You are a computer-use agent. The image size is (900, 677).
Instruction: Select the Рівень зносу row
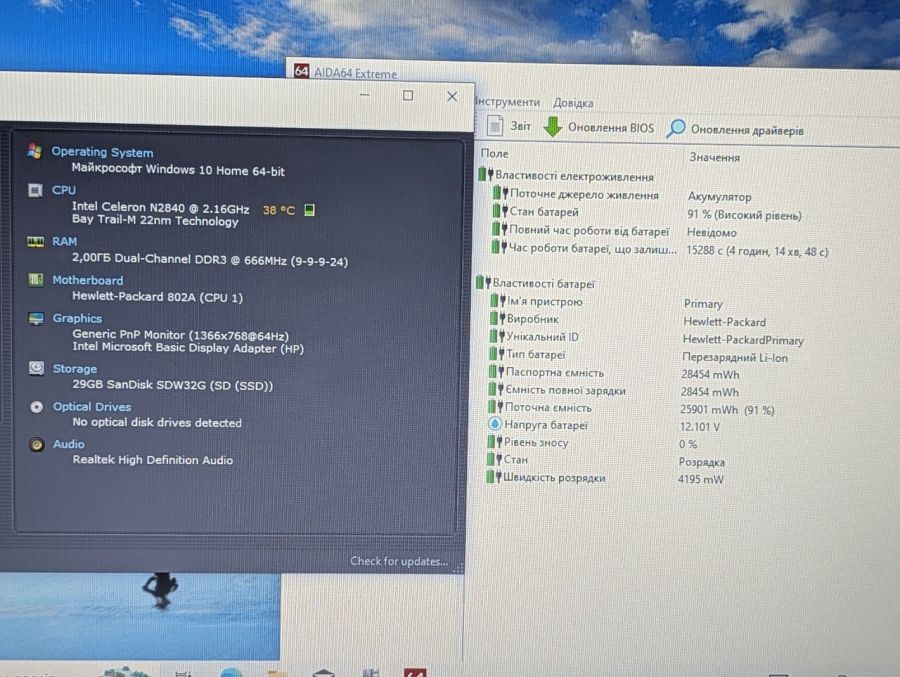592,443
